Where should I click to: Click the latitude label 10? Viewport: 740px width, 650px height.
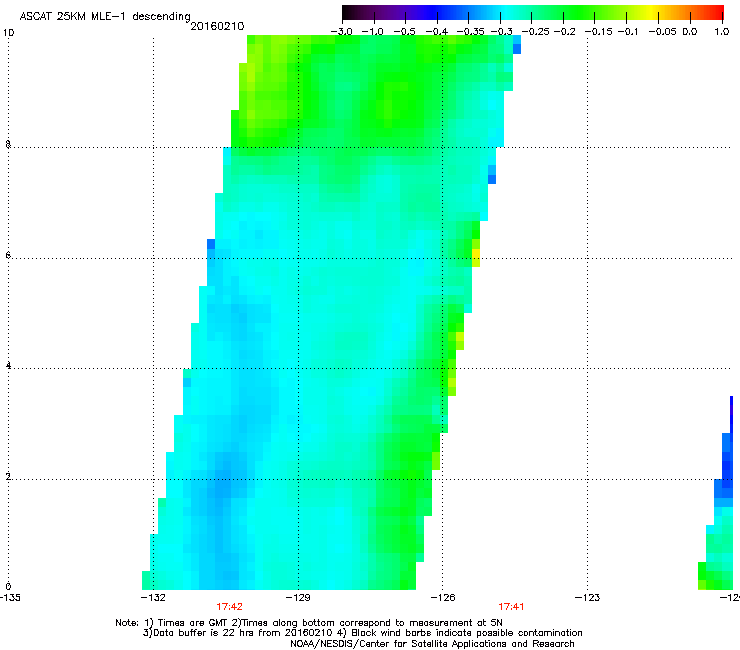(8, 33)
